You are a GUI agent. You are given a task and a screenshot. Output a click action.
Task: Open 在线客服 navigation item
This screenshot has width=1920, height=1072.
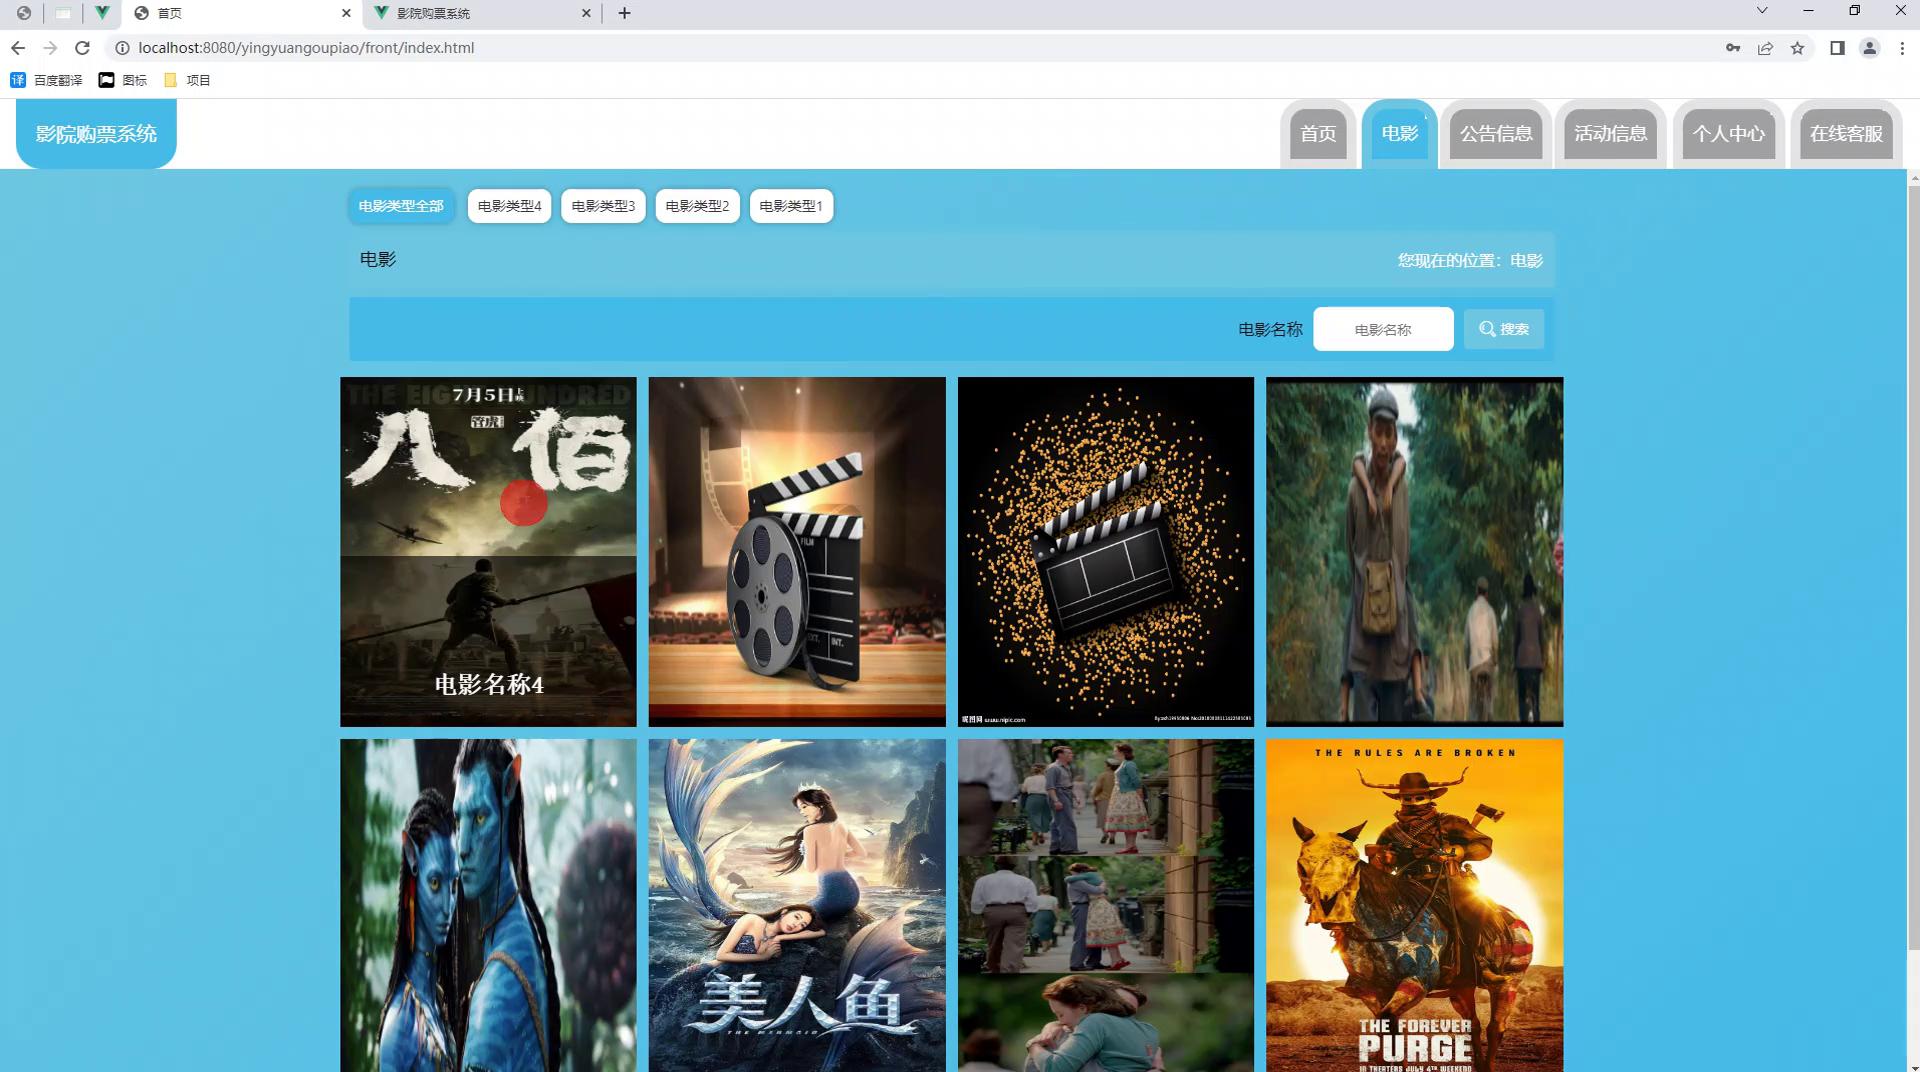click(1846, 134)
